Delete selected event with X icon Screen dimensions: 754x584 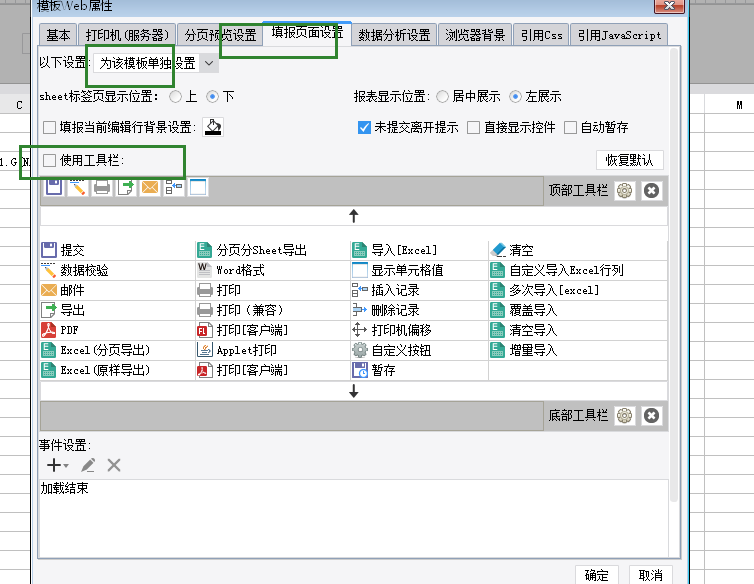coord(114,465)
